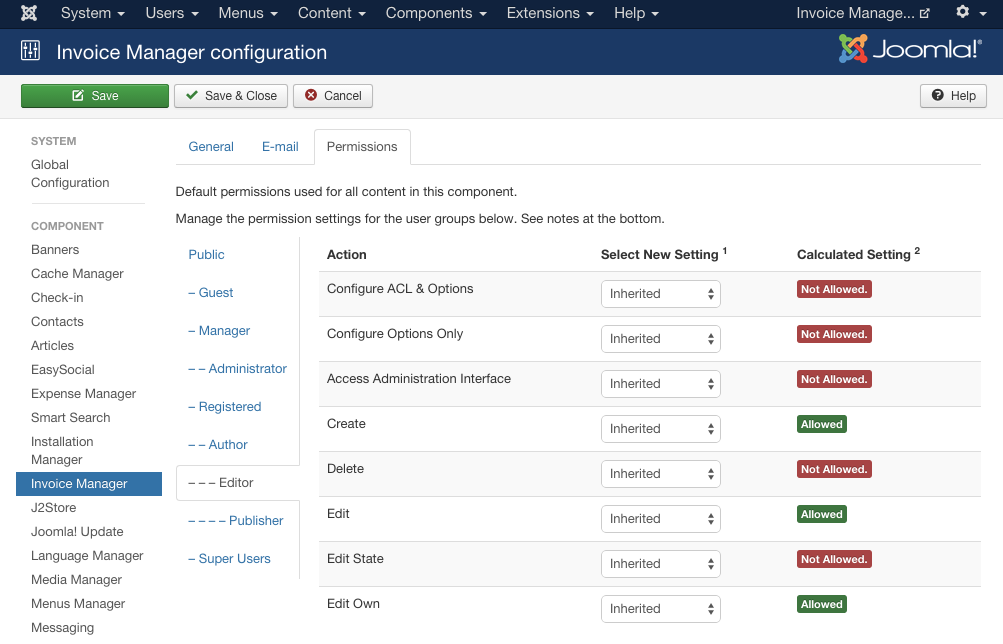Open Expense Manager configuration
1003x644 pixels.
click(83, 393)
